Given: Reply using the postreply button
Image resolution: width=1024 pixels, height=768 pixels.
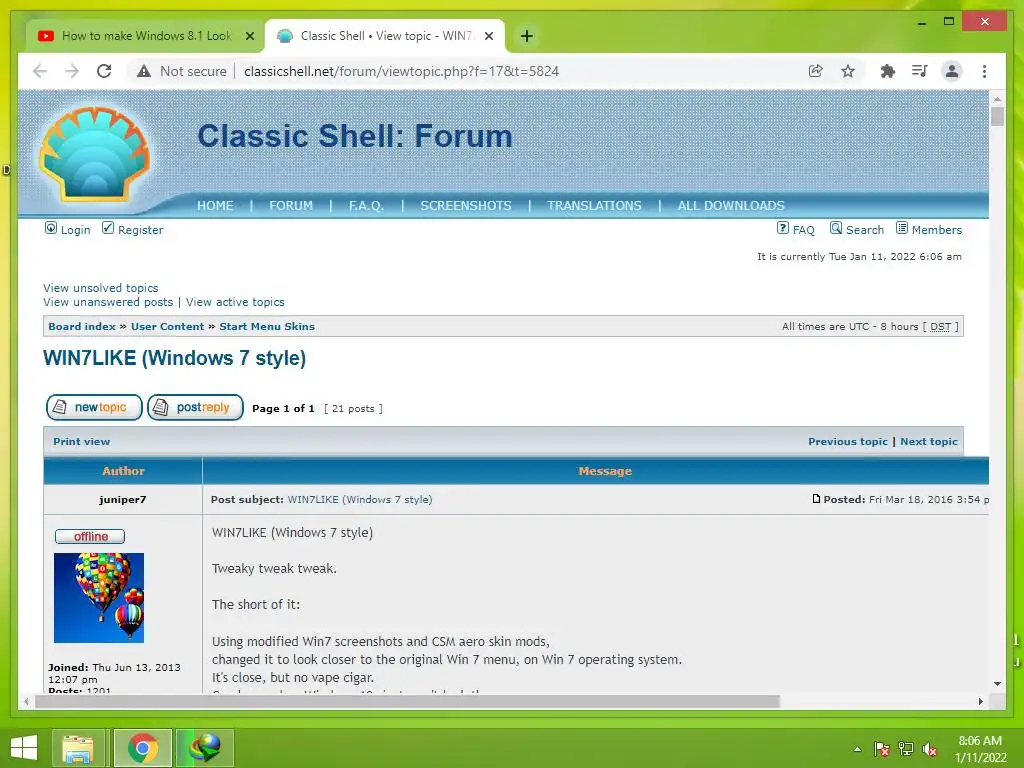Looking at the screenshot, I should click(195, 408).
